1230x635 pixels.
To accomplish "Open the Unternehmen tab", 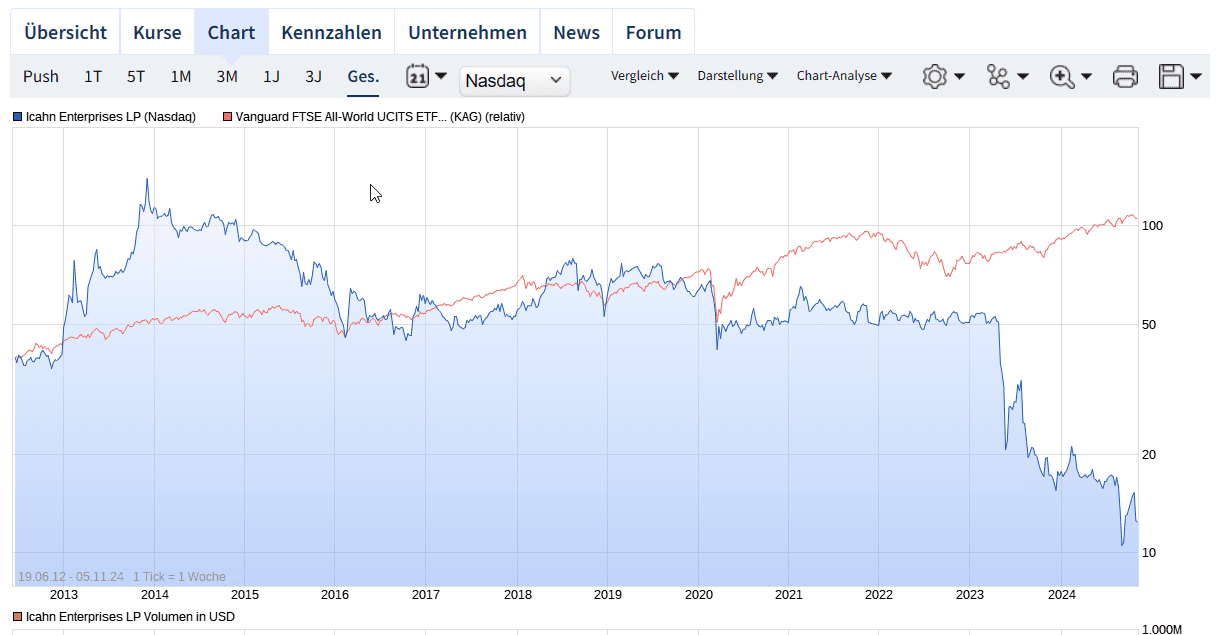I will point(467,32).
